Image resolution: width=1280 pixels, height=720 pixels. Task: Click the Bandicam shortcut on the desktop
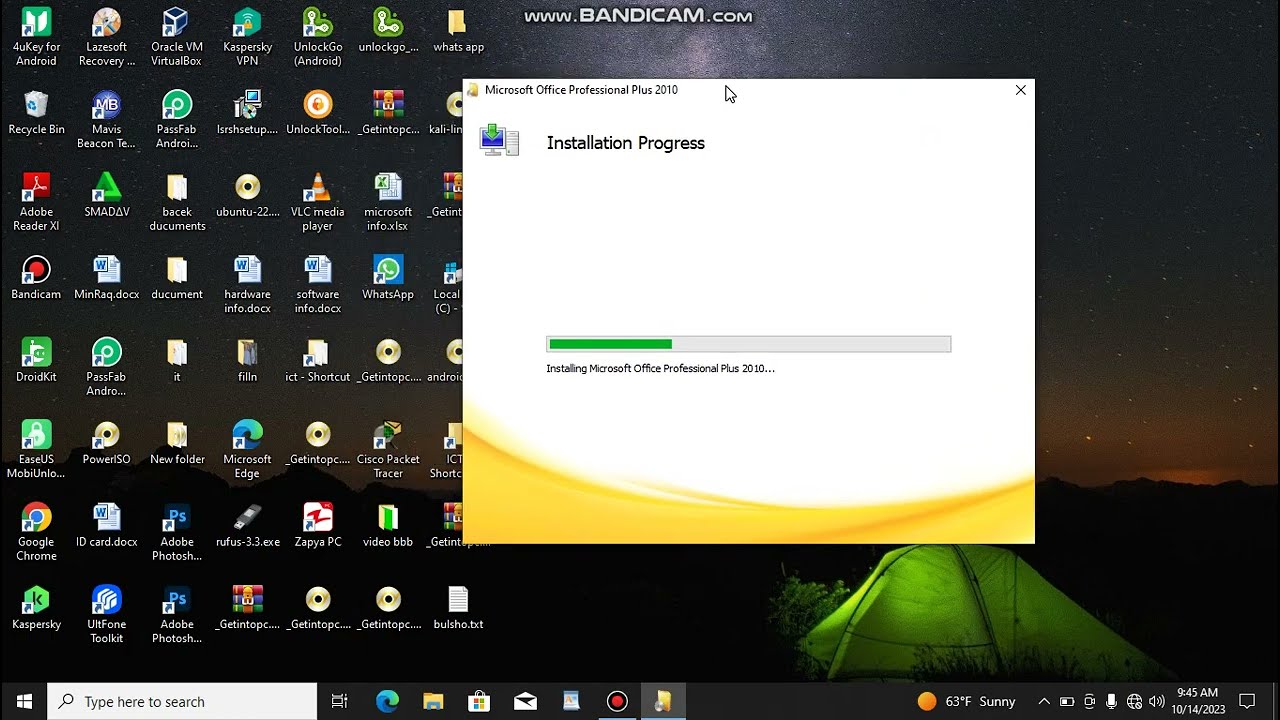[36, 278]
